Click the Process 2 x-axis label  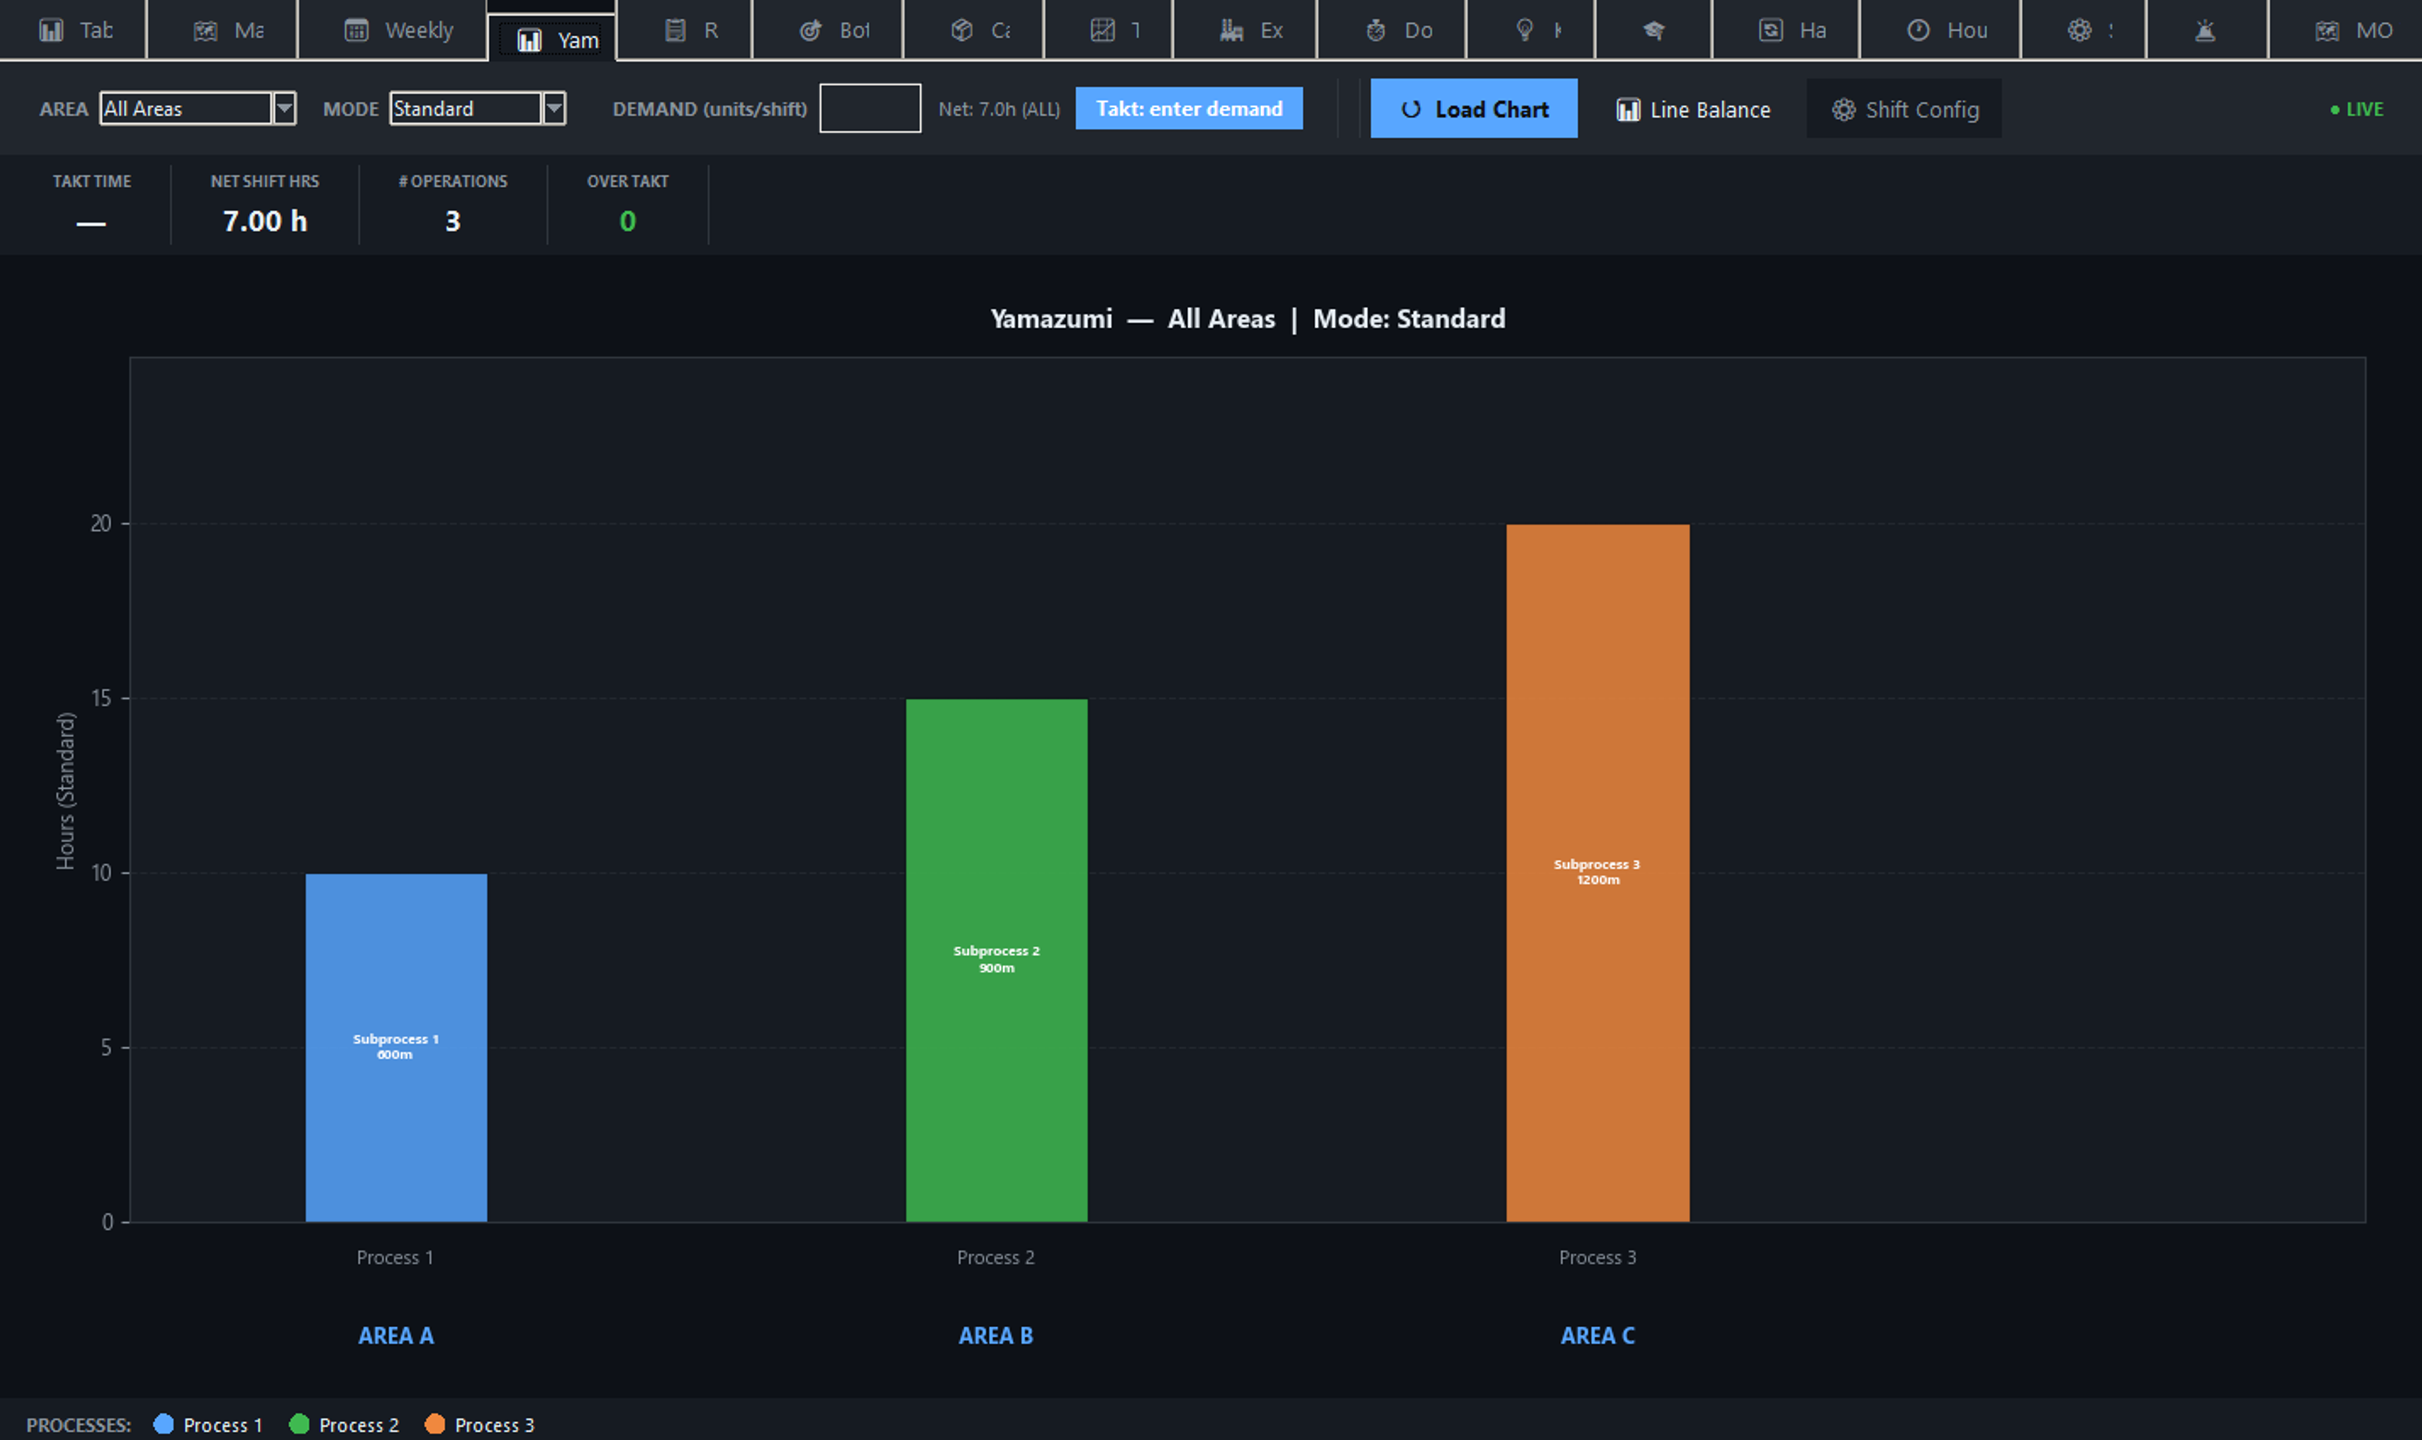tap(996, 1257)
